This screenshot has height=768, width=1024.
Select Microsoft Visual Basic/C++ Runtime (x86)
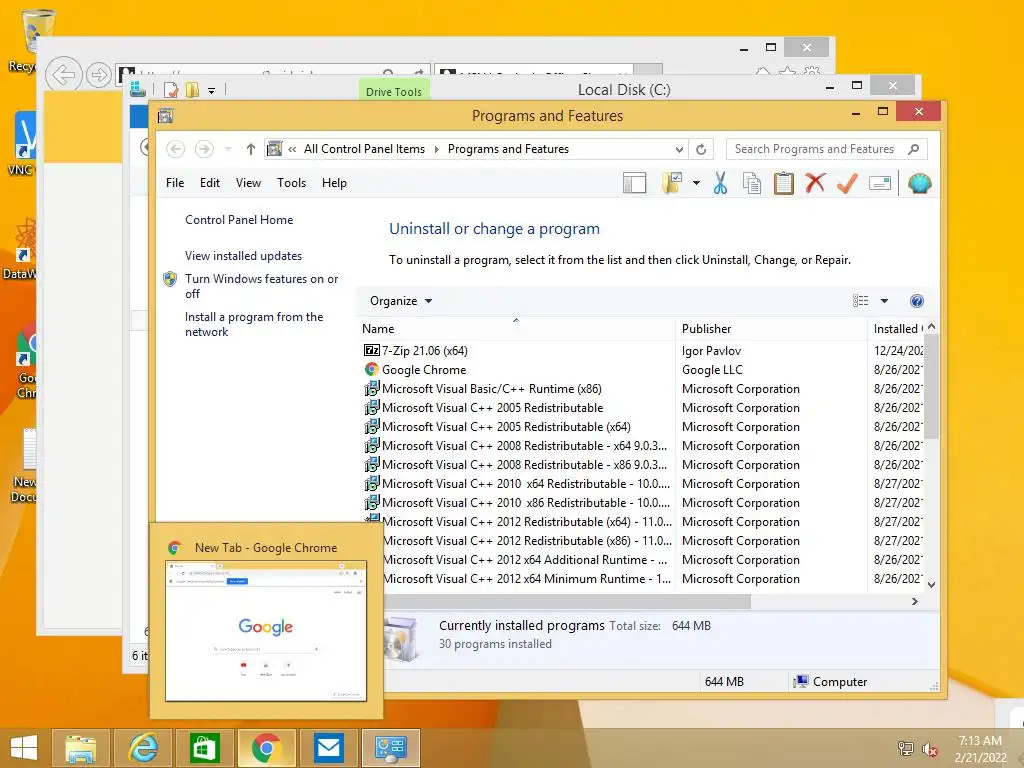tap(492, 389)
